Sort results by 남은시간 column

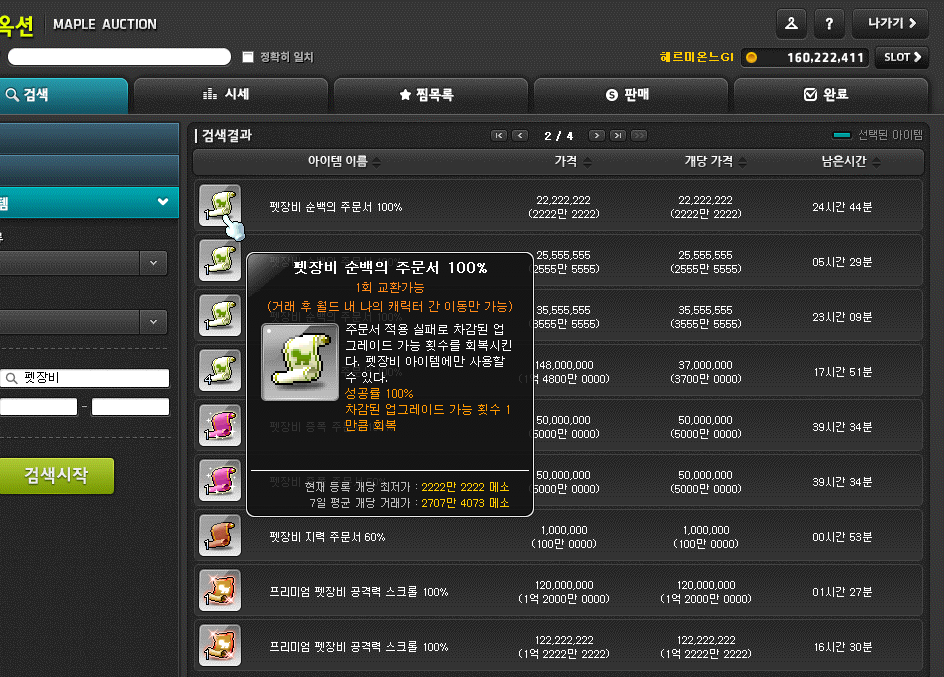click(851, 161)
